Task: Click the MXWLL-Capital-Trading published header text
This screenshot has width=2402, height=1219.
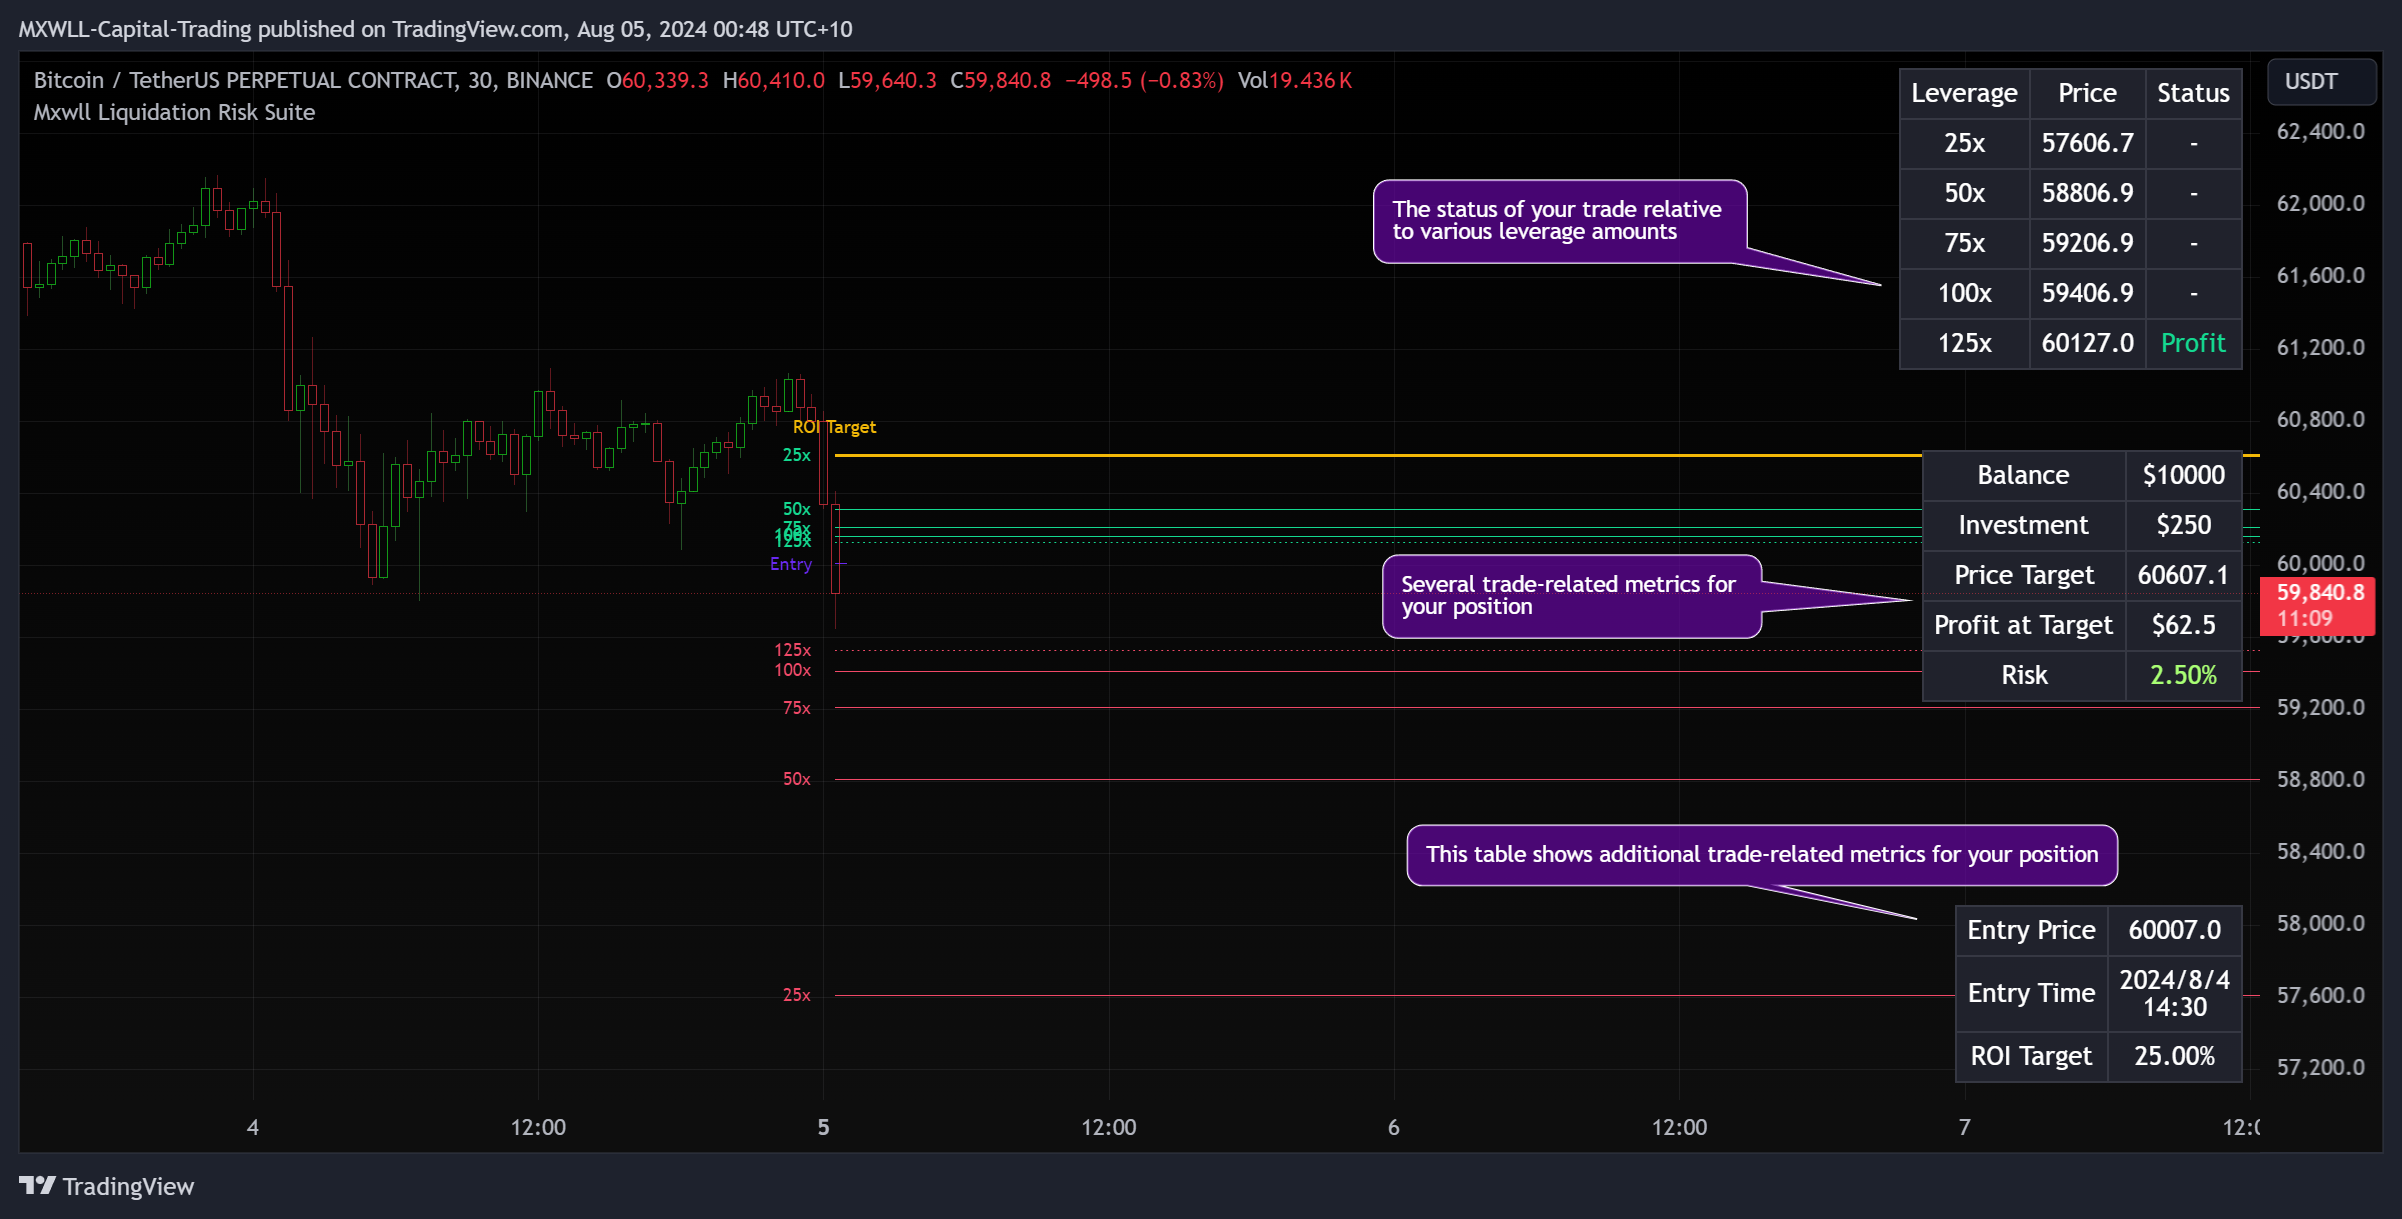Action: (x=435, y=29)
